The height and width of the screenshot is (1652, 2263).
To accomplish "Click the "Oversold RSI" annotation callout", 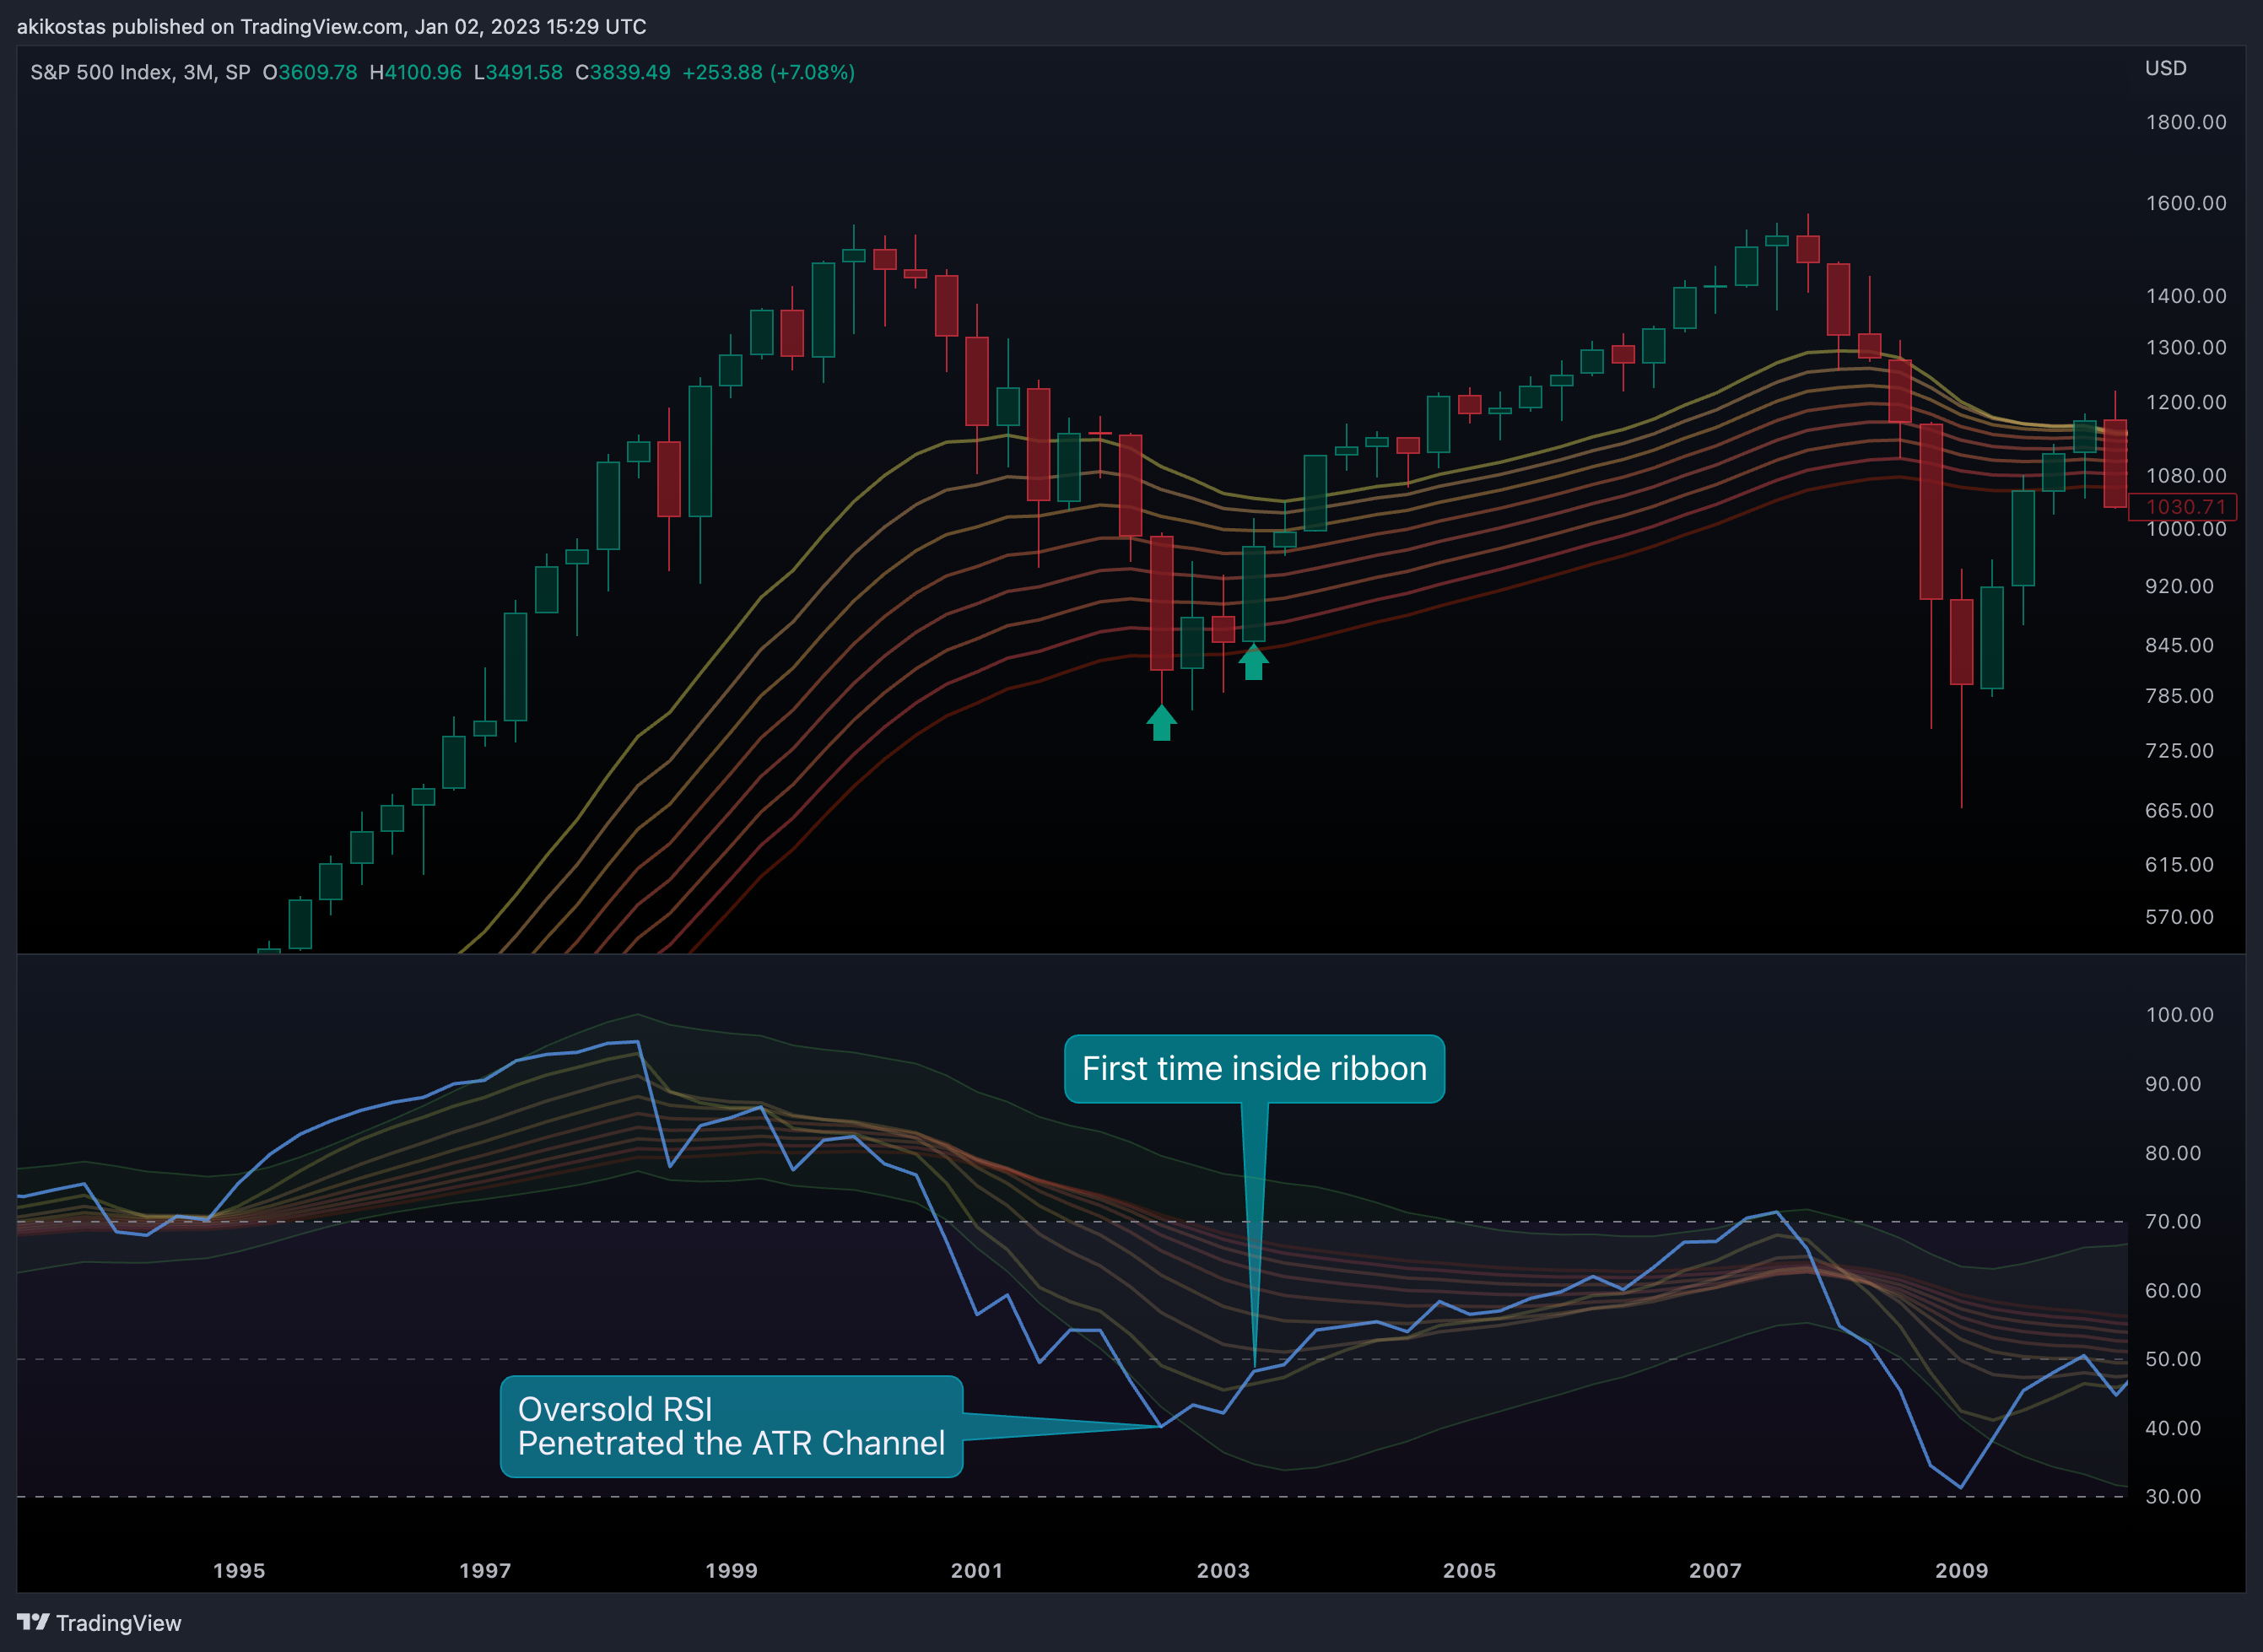I will tap(731, 1426).
